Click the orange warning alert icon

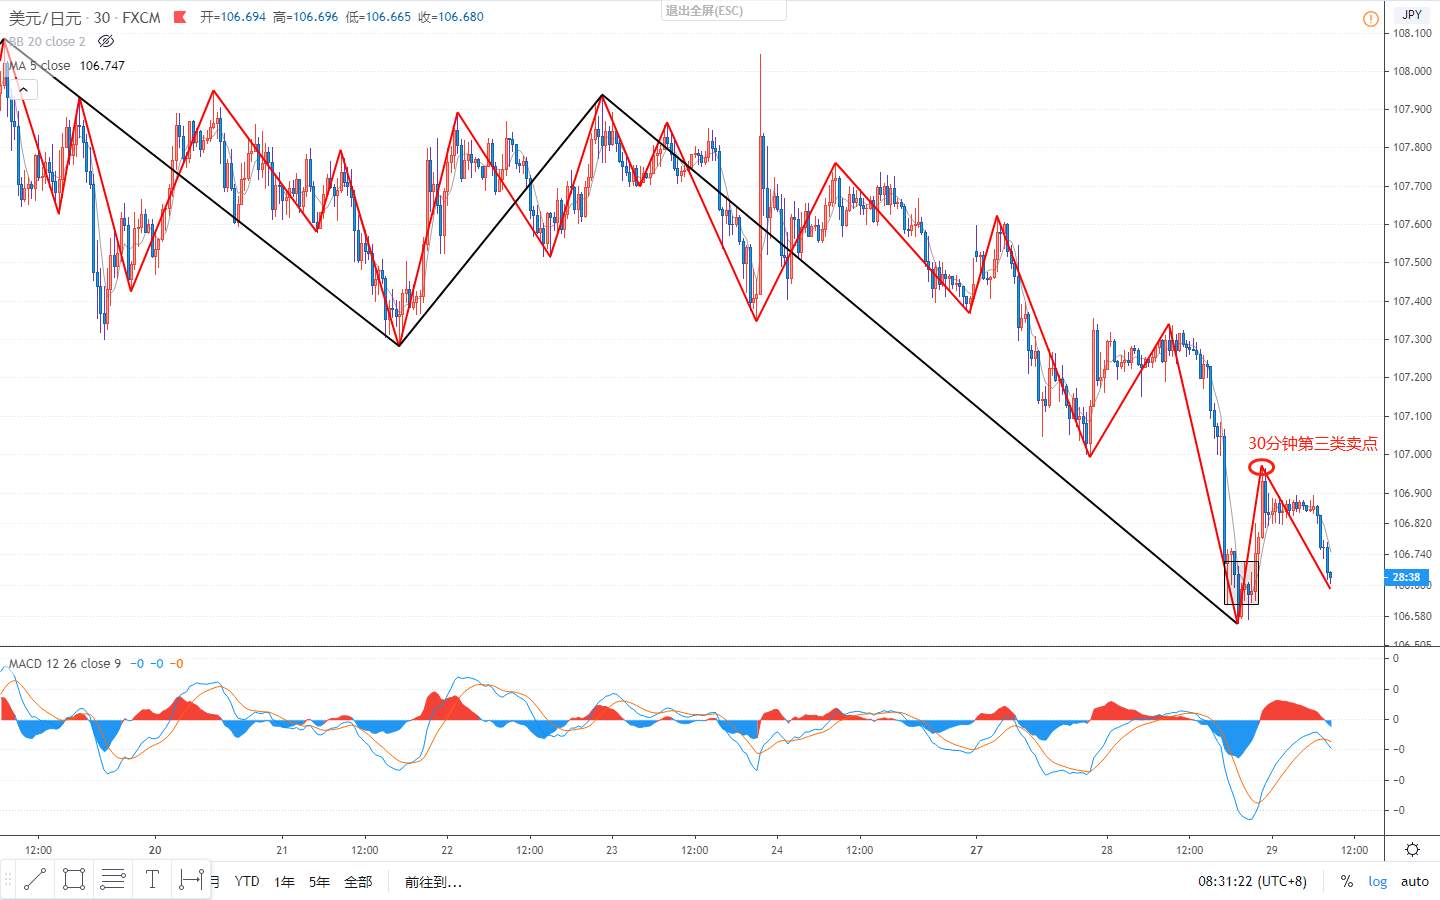tap(1370, 19)
